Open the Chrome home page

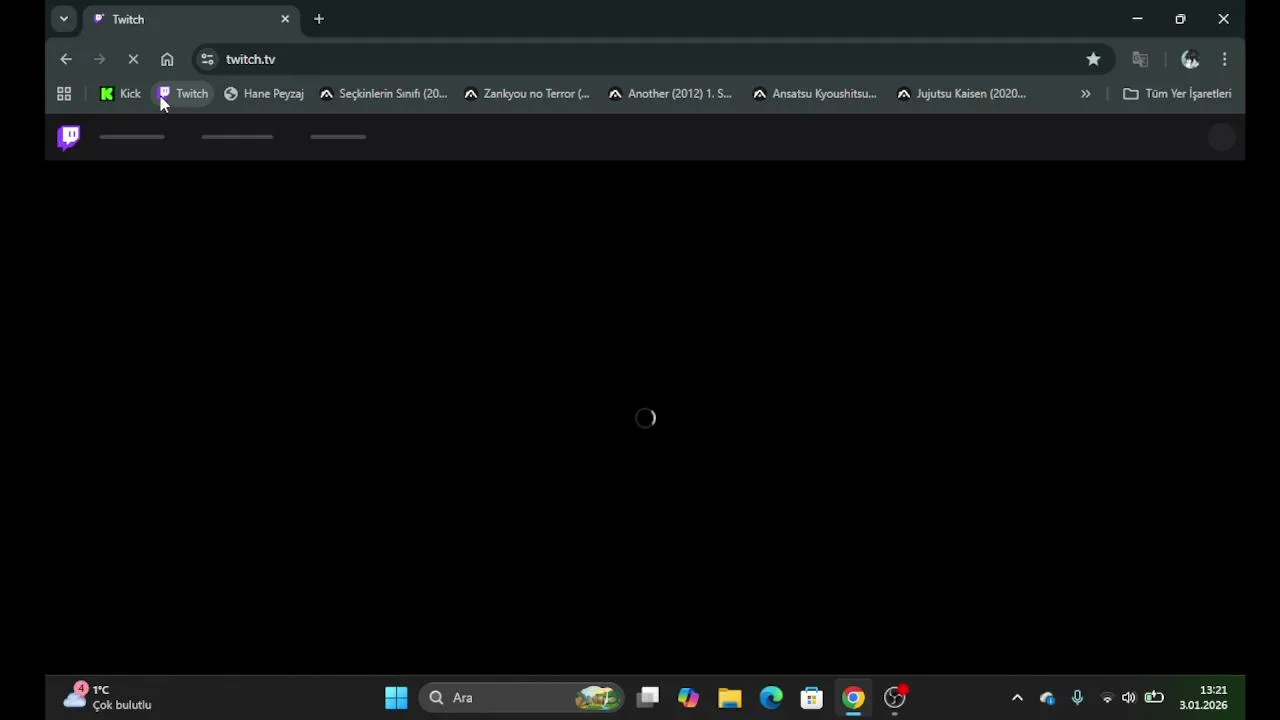[167, 59]
